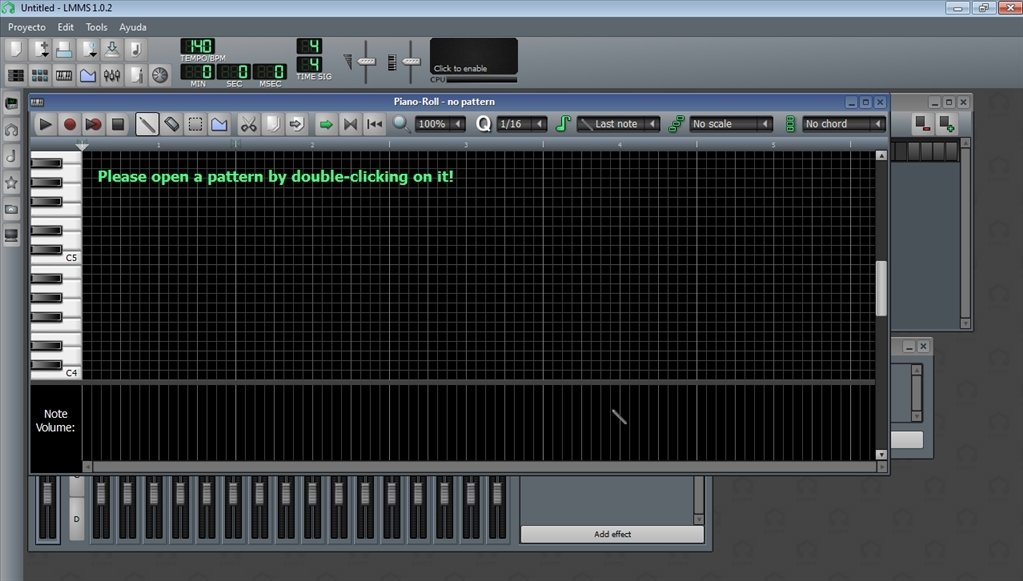Create a new project from the main toolbar
Screen dimensions: 1023x581
(x=15, y=49)
